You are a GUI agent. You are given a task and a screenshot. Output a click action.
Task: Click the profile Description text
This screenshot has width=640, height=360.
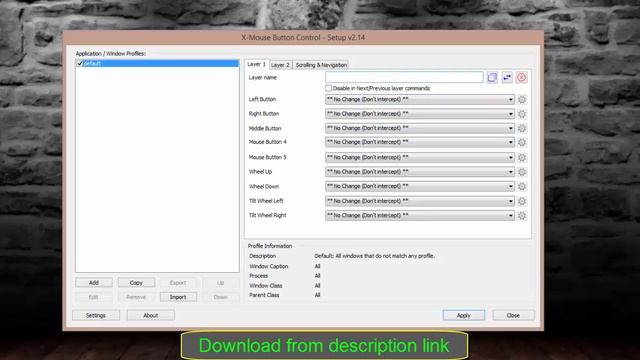[x=374, y=256]
